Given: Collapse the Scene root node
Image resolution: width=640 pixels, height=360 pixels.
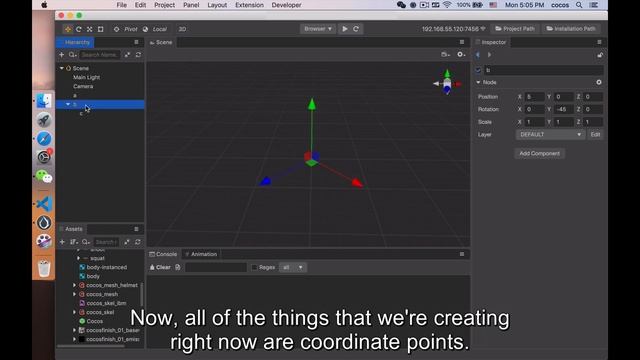Looking at the screenshot, I should [x=62, y=68].
